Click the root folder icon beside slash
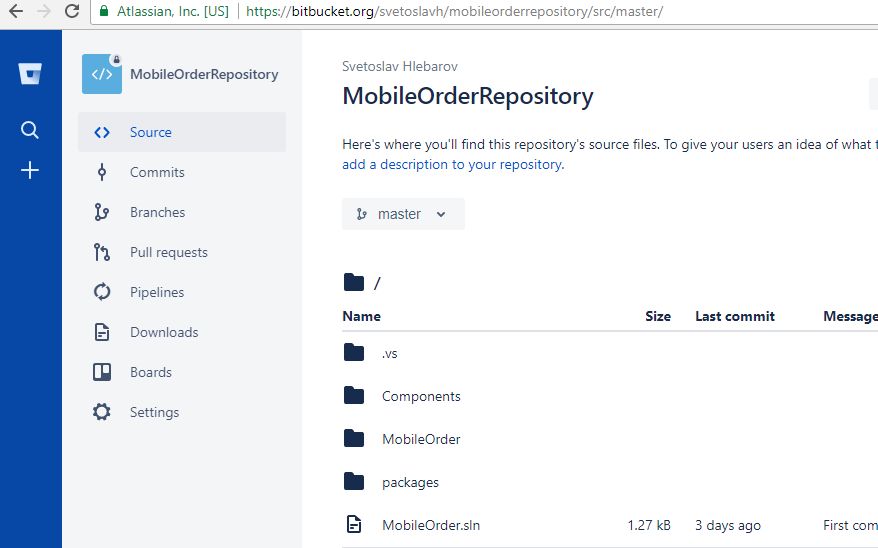878x548 pixels. pos(354,283)
